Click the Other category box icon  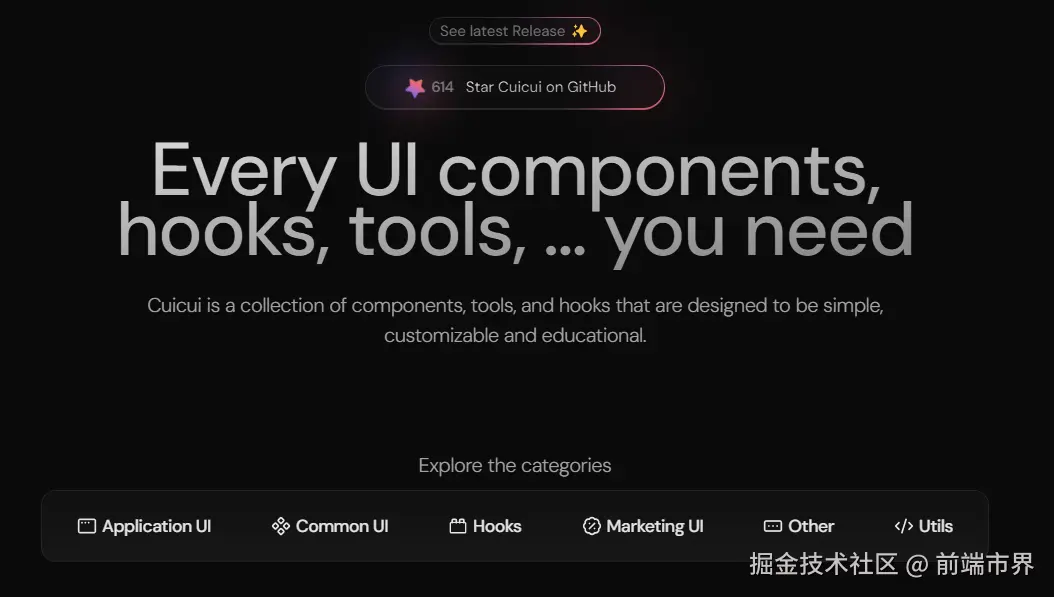773,526
